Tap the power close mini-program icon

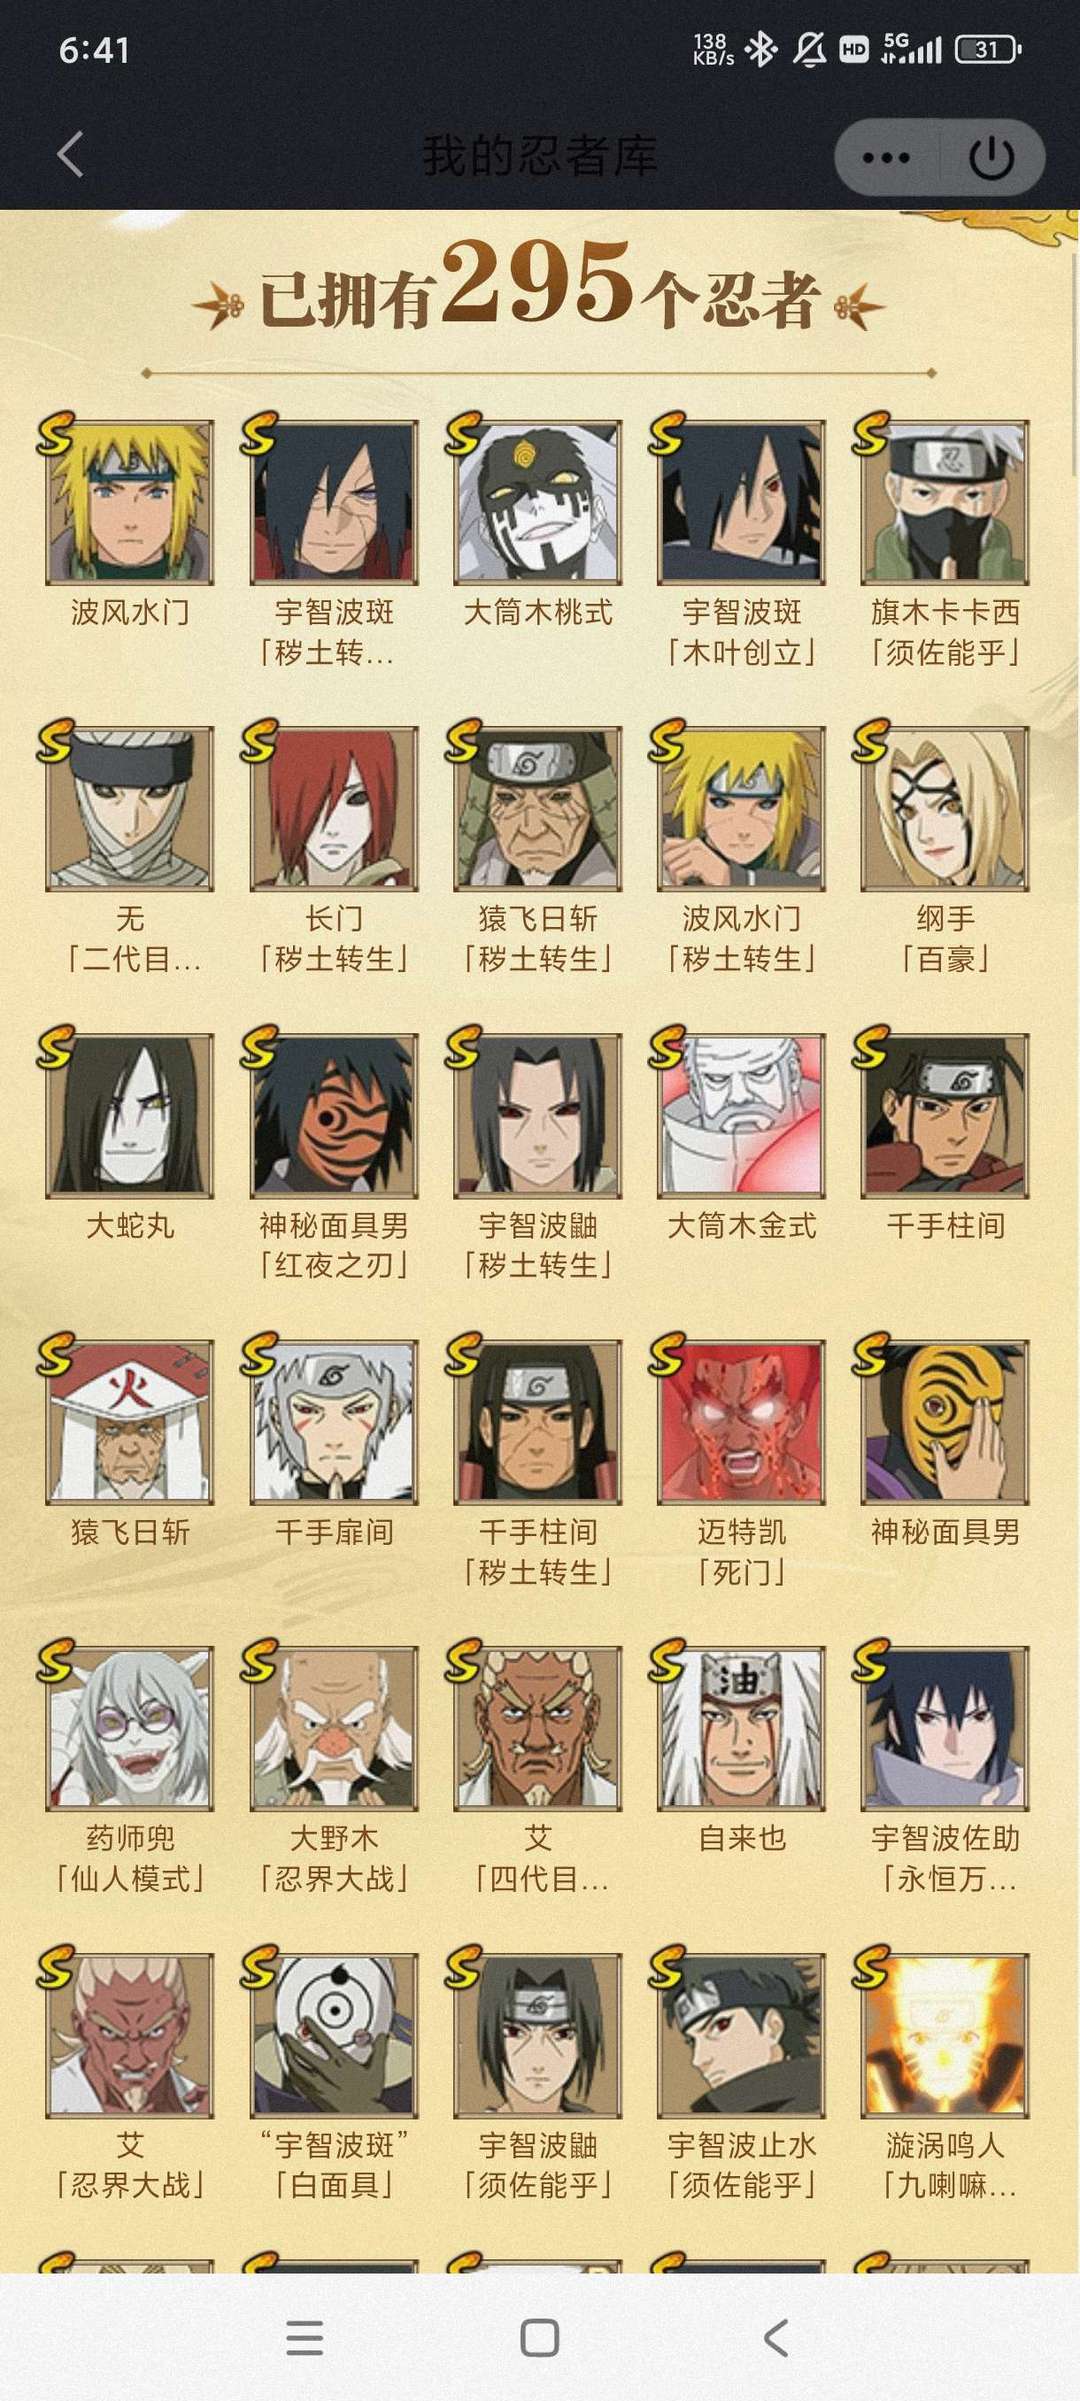991,157
